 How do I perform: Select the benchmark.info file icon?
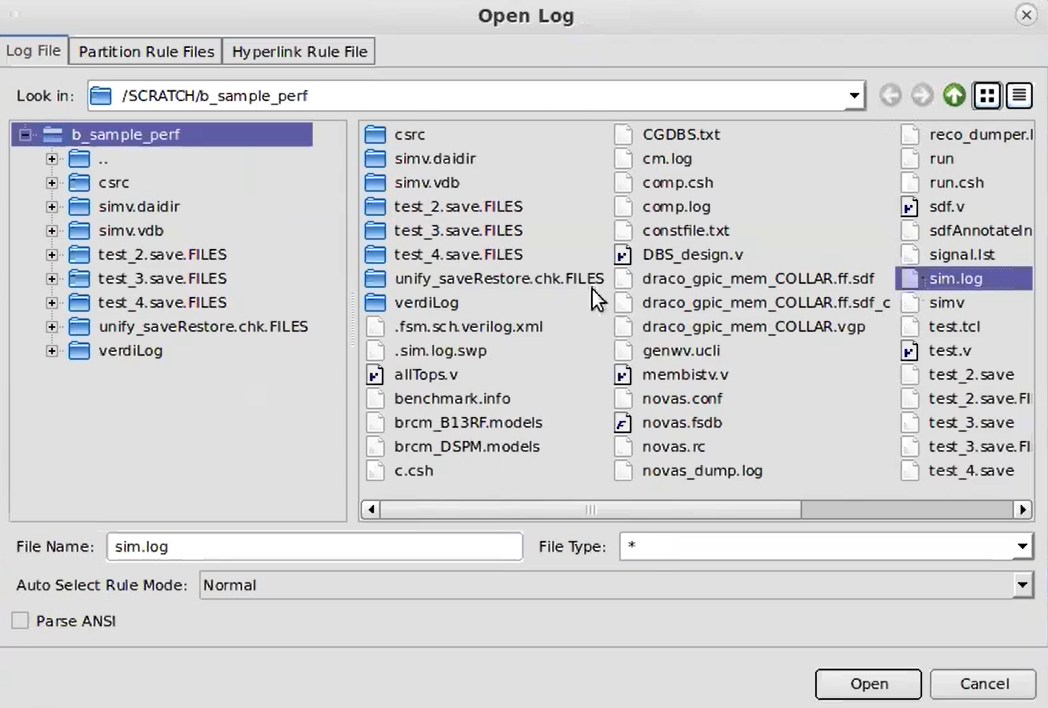(x=376, y=399)
